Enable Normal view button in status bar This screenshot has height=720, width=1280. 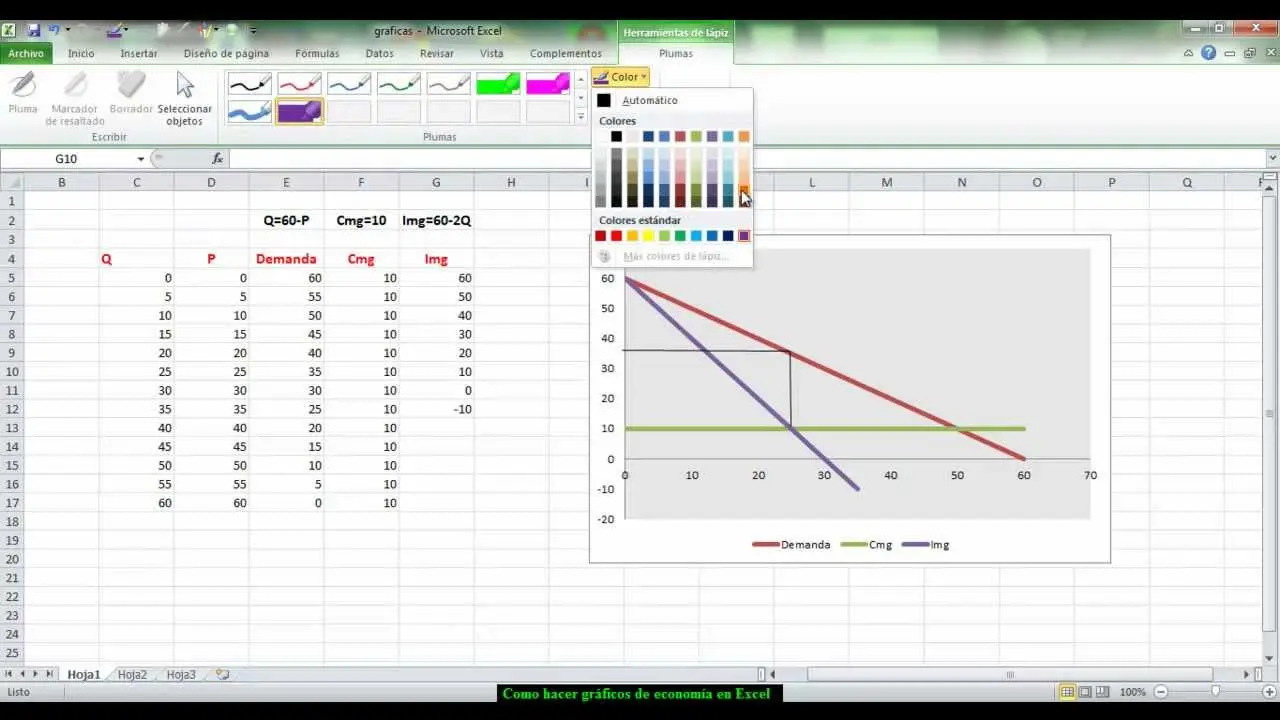1068,692
